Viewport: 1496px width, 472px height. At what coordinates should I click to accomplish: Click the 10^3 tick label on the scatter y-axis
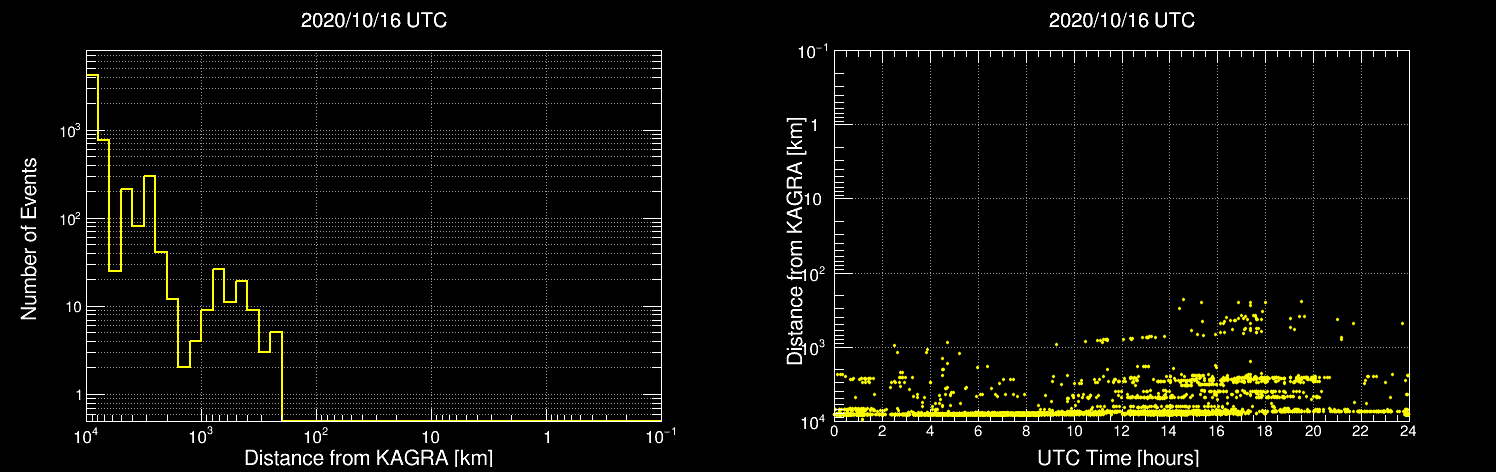click(814, 348)
